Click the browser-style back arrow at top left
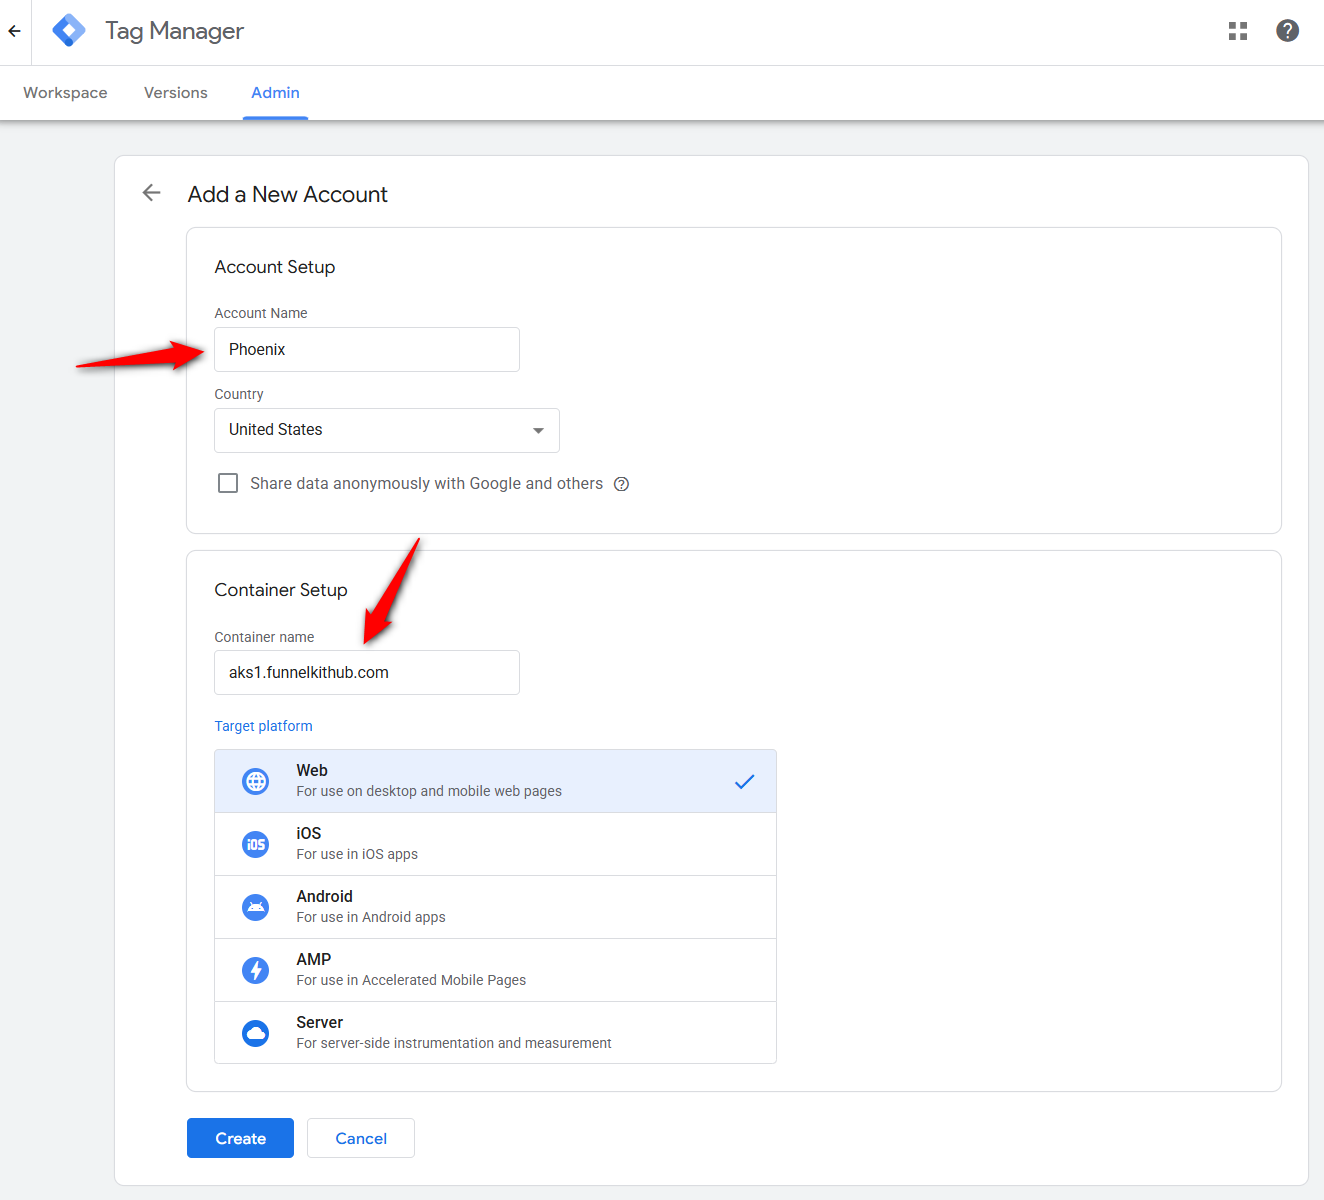This screenshot has width=1324, height=1200. click(14, 31)
